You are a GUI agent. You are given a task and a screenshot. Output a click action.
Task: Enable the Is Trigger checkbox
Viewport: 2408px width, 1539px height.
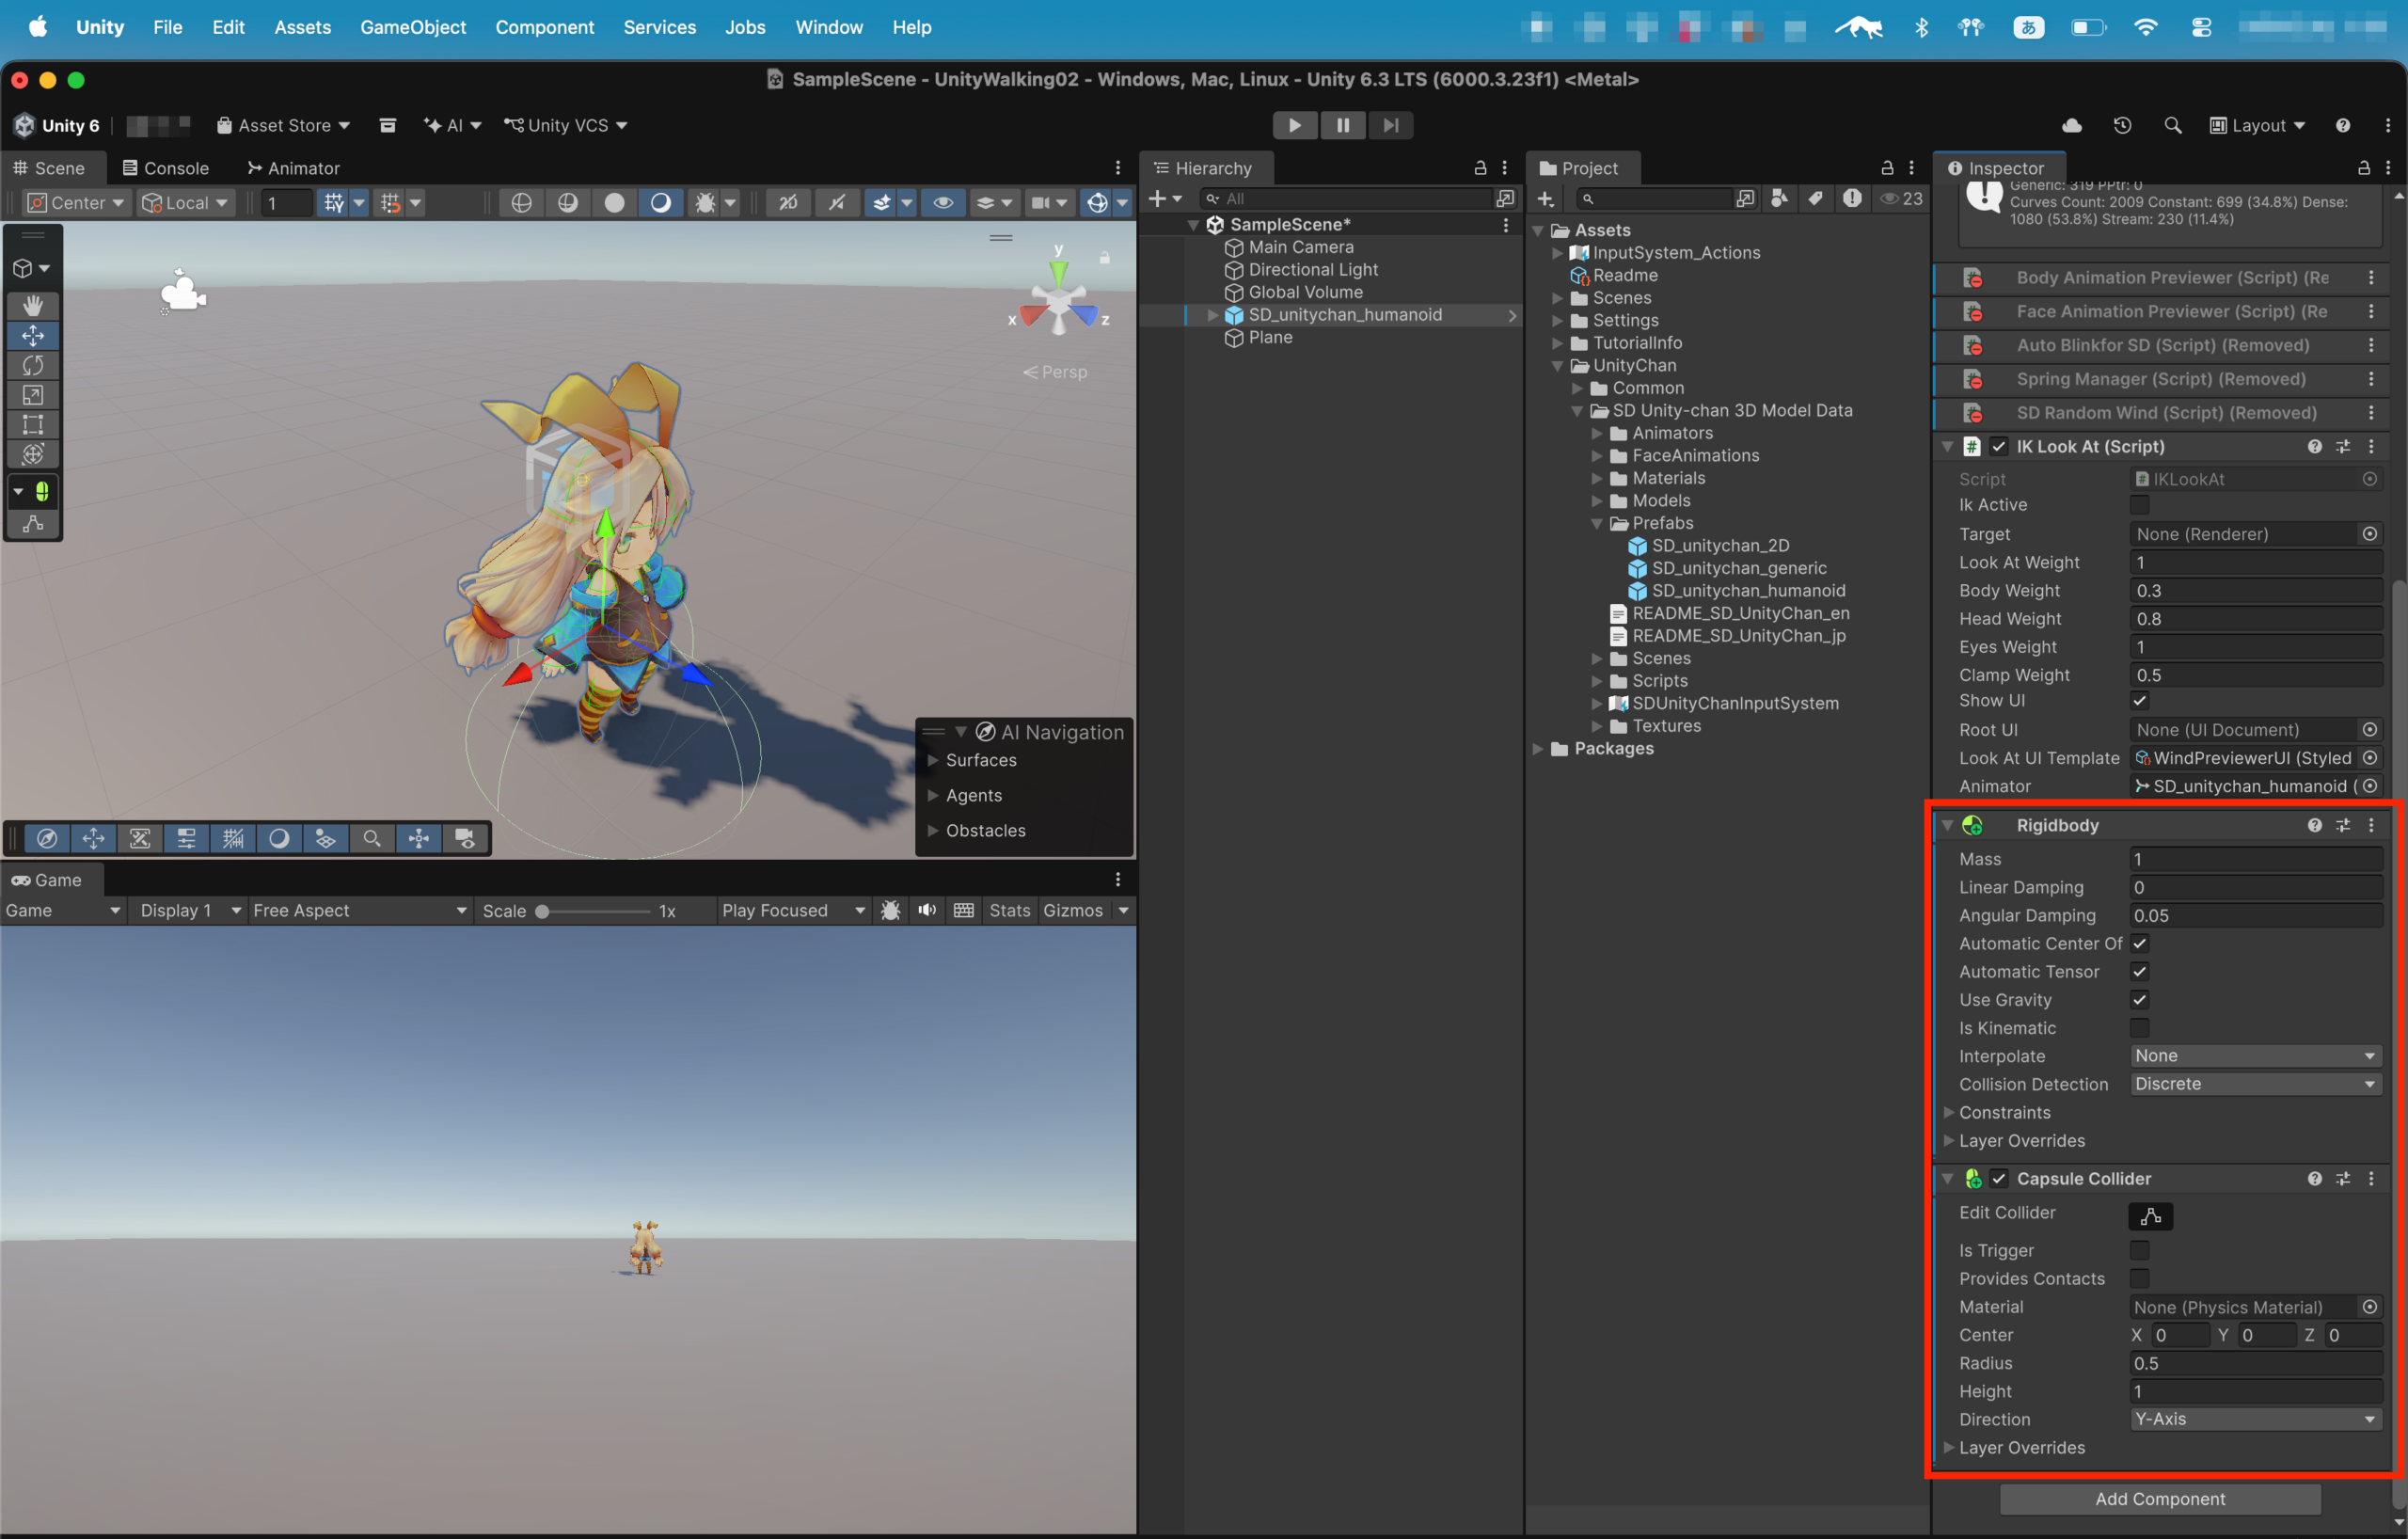tap(2139, 1251)
